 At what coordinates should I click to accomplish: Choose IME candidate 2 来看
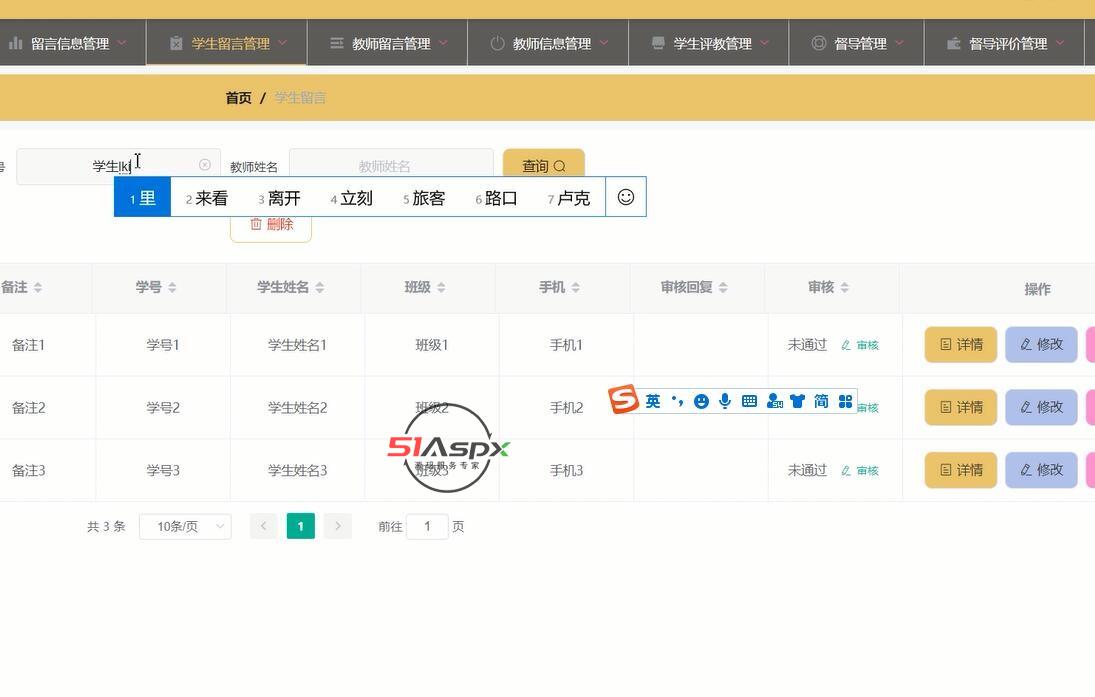tap(207, 198)
